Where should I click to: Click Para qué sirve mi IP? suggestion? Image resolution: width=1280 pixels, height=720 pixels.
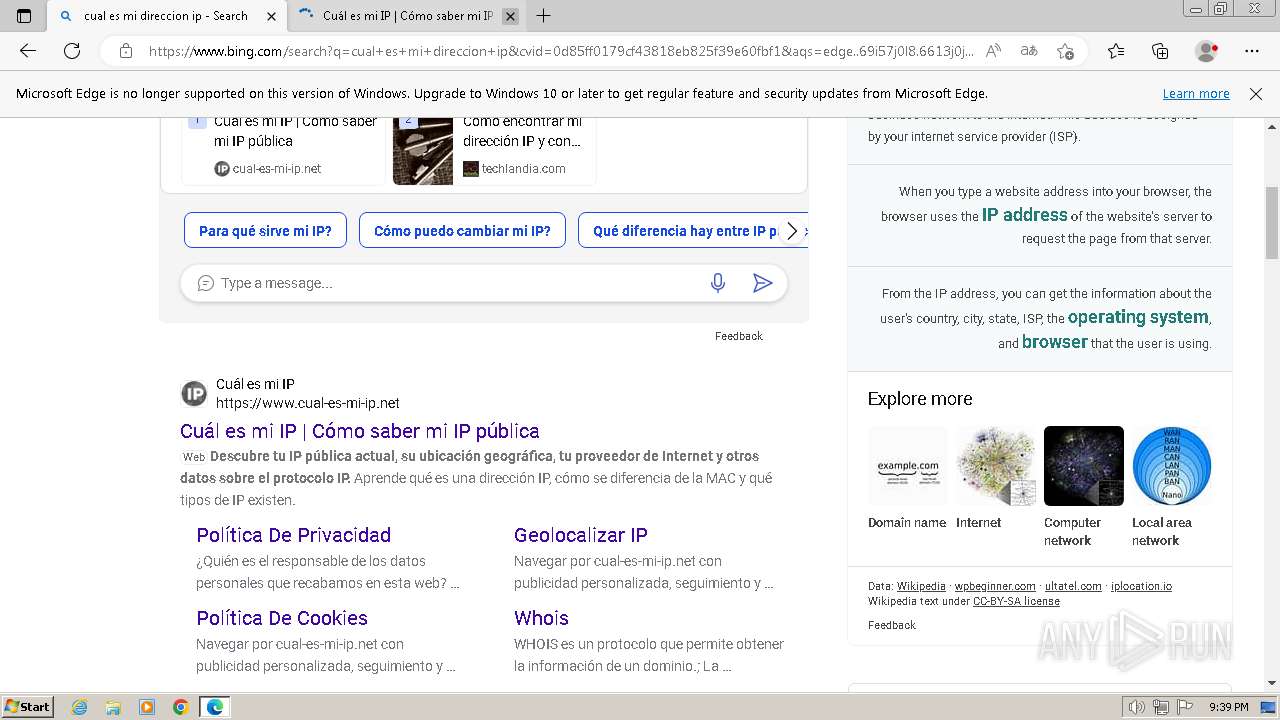[x=265, y=231]
